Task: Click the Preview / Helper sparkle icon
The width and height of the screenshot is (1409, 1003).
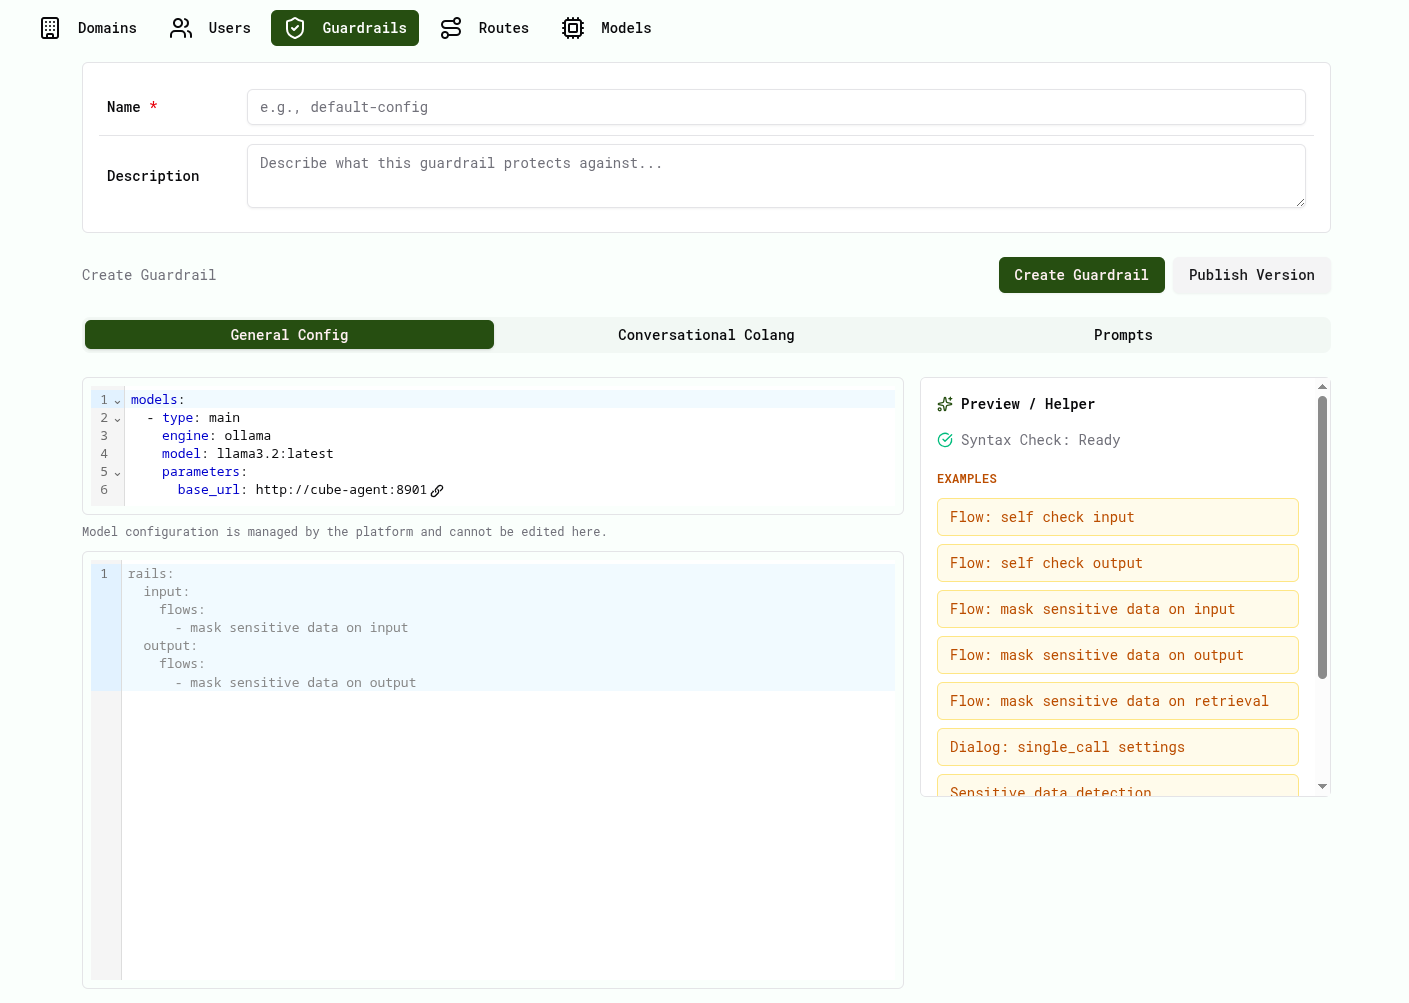Action: [x=945, y=404]
